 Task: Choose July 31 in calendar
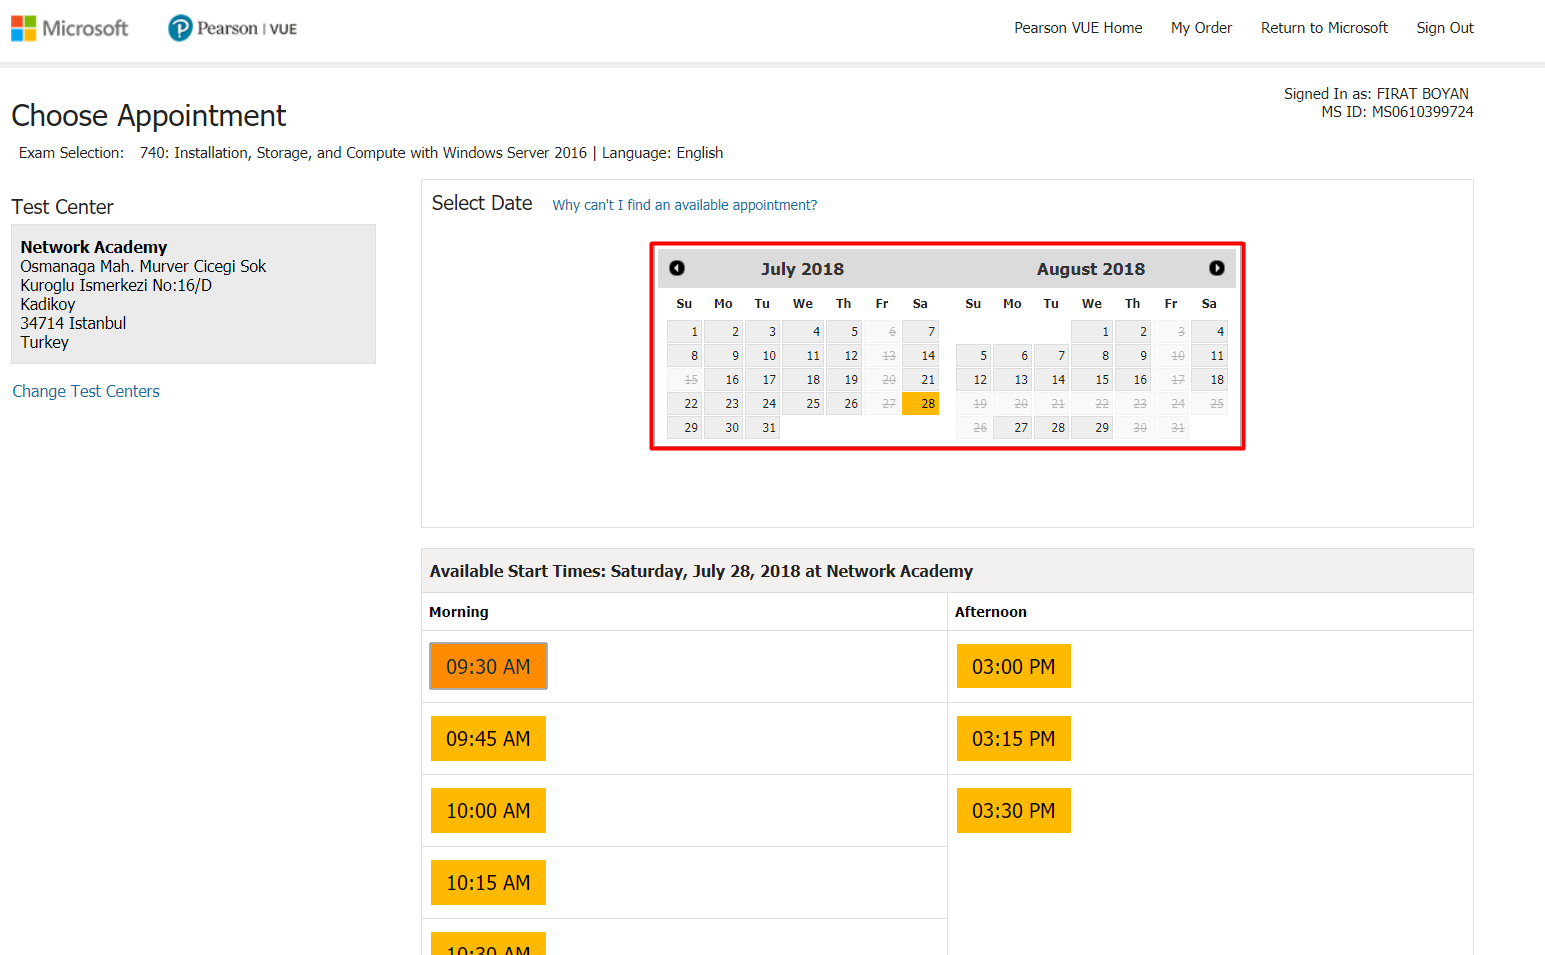tap(762, 427)
